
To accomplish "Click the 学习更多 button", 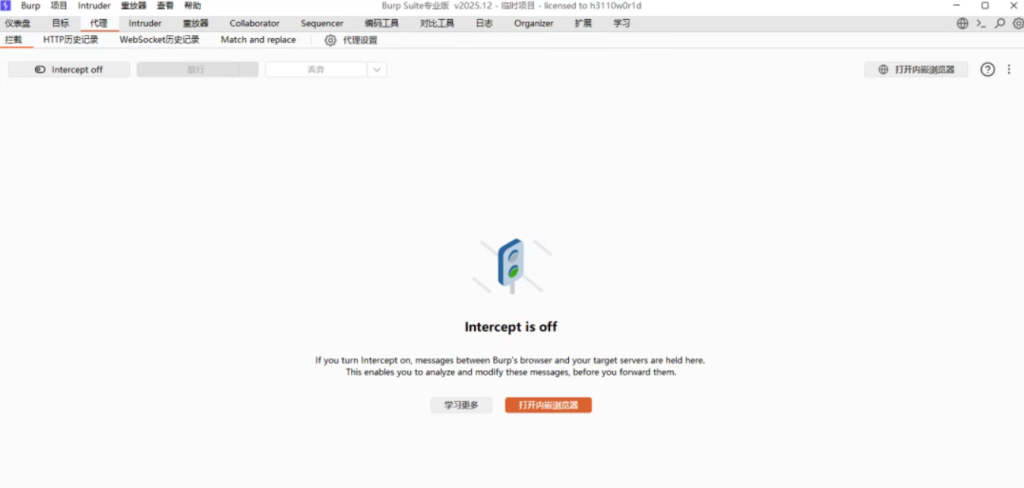I will pos(462,405).
